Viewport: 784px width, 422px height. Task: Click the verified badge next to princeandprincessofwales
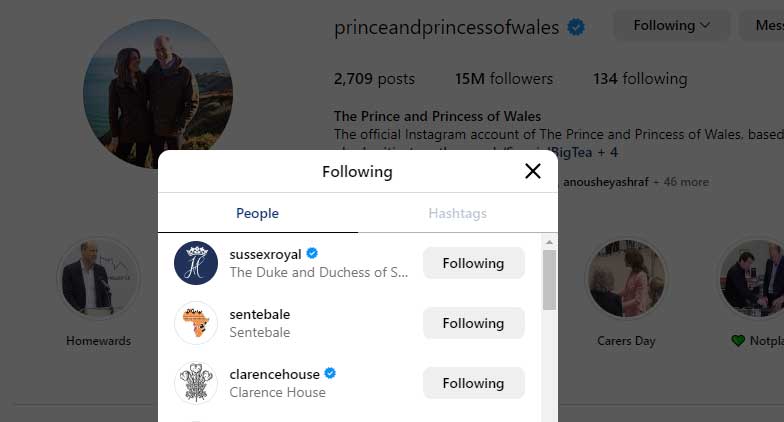(576, 27)
